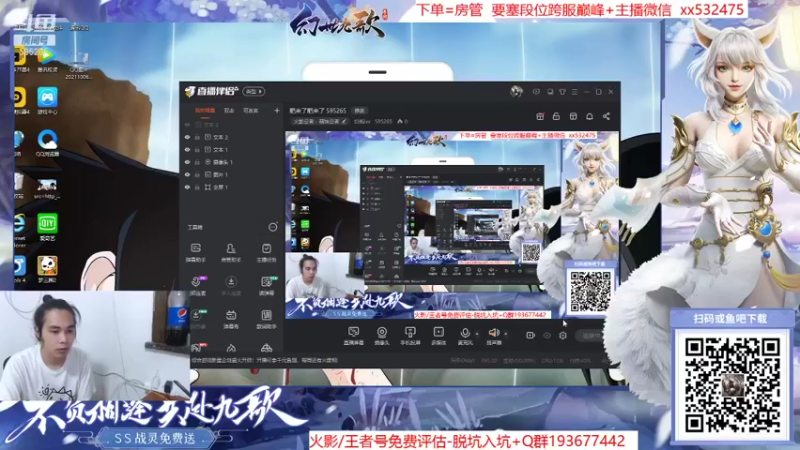Open notifications bell icon
This screenshot has width=800, height=450.
[589, 116]
